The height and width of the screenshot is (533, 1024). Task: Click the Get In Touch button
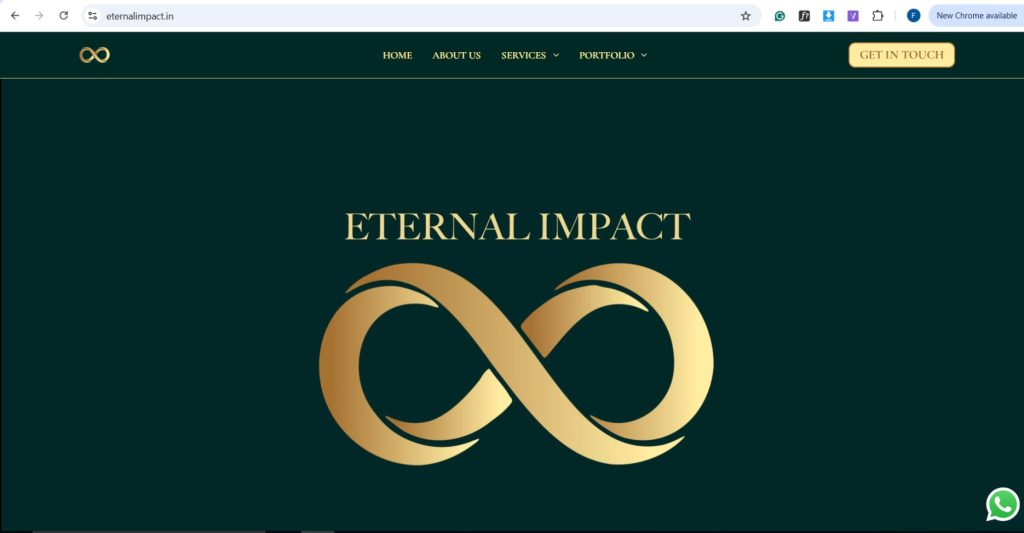coord(901,55)
